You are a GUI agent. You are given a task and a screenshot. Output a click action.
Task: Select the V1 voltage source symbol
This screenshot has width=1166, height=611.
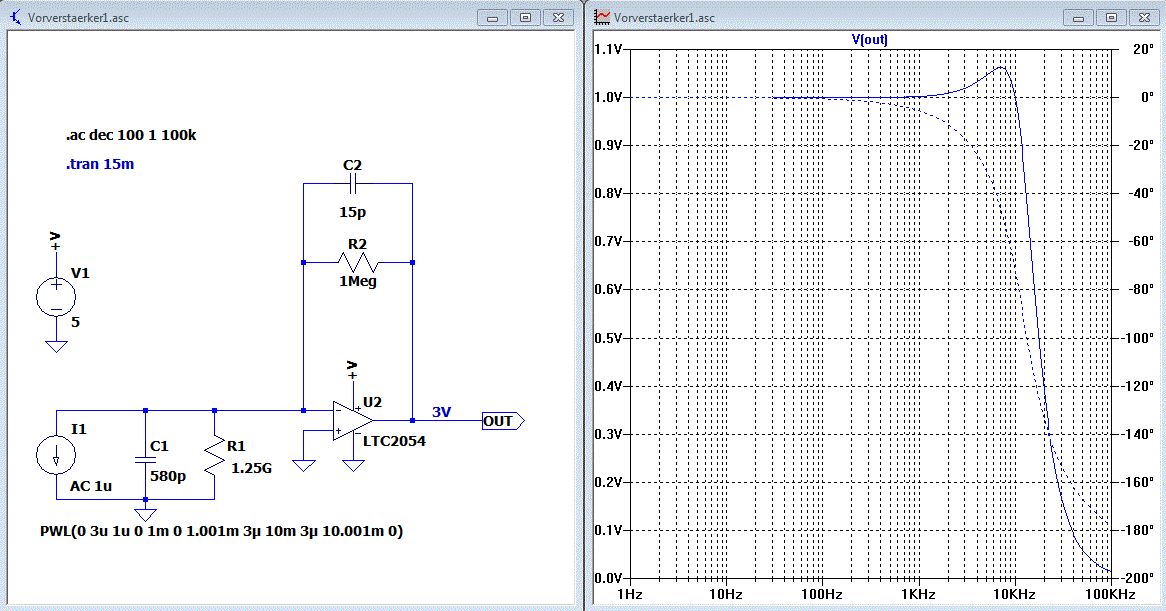point(56,296)
